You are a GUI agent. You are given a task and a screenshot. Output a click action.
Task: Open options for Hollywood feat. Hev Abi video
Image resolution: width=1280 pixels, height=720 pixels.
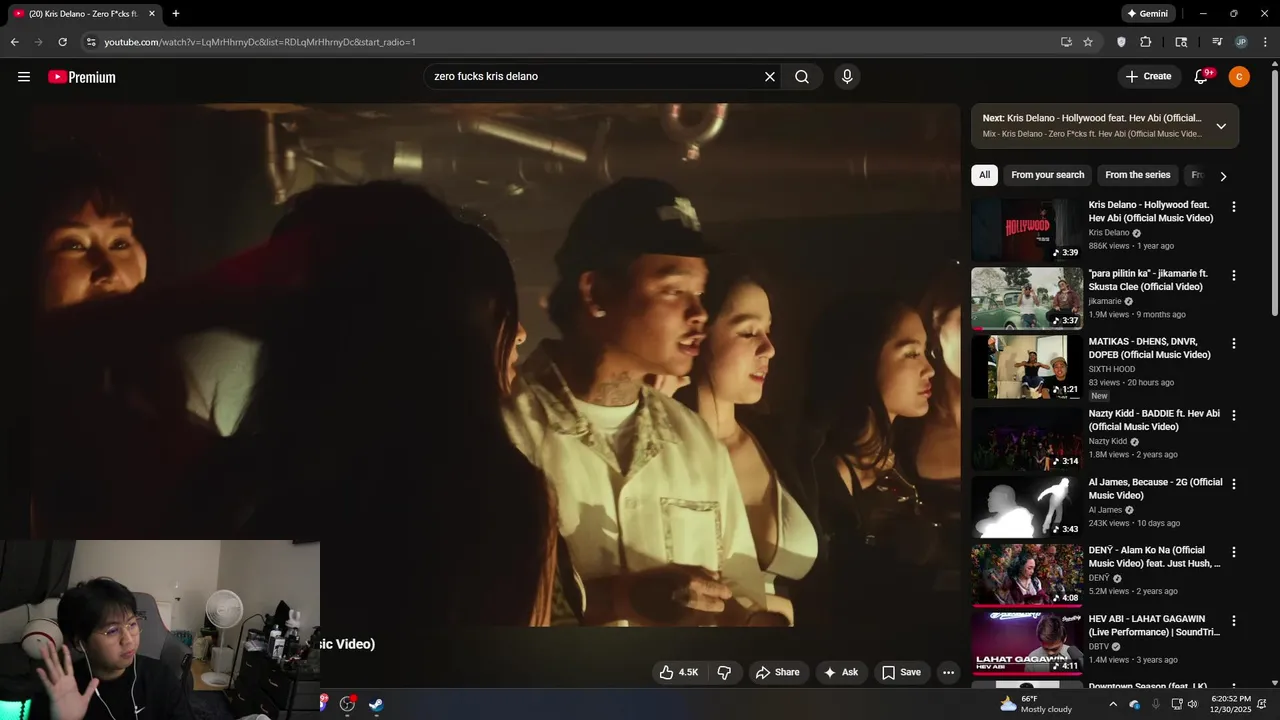pyautogui.click(x=1233, y=207)
